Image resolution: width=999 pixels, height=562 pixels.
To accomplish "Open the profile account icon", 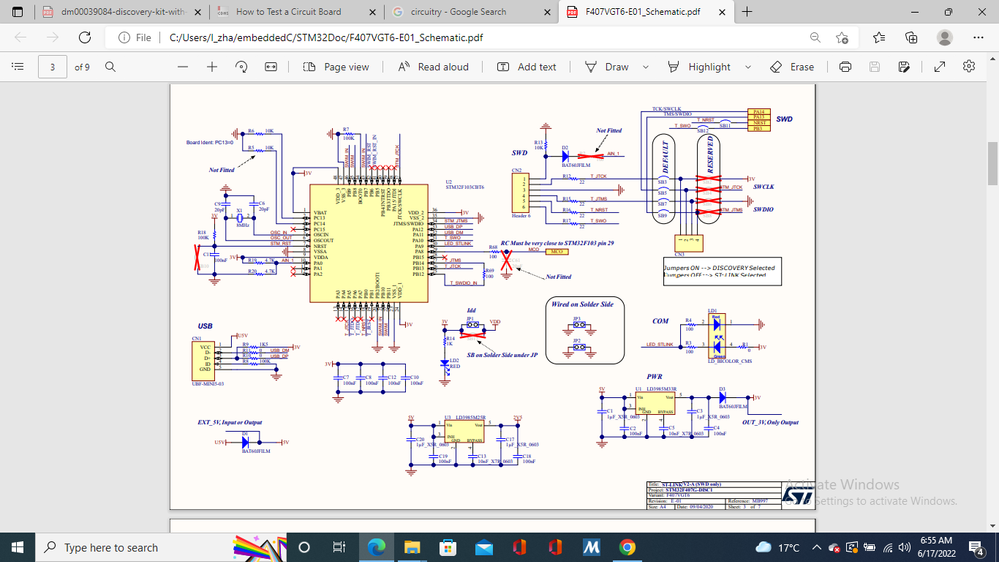I will point(944,38).
